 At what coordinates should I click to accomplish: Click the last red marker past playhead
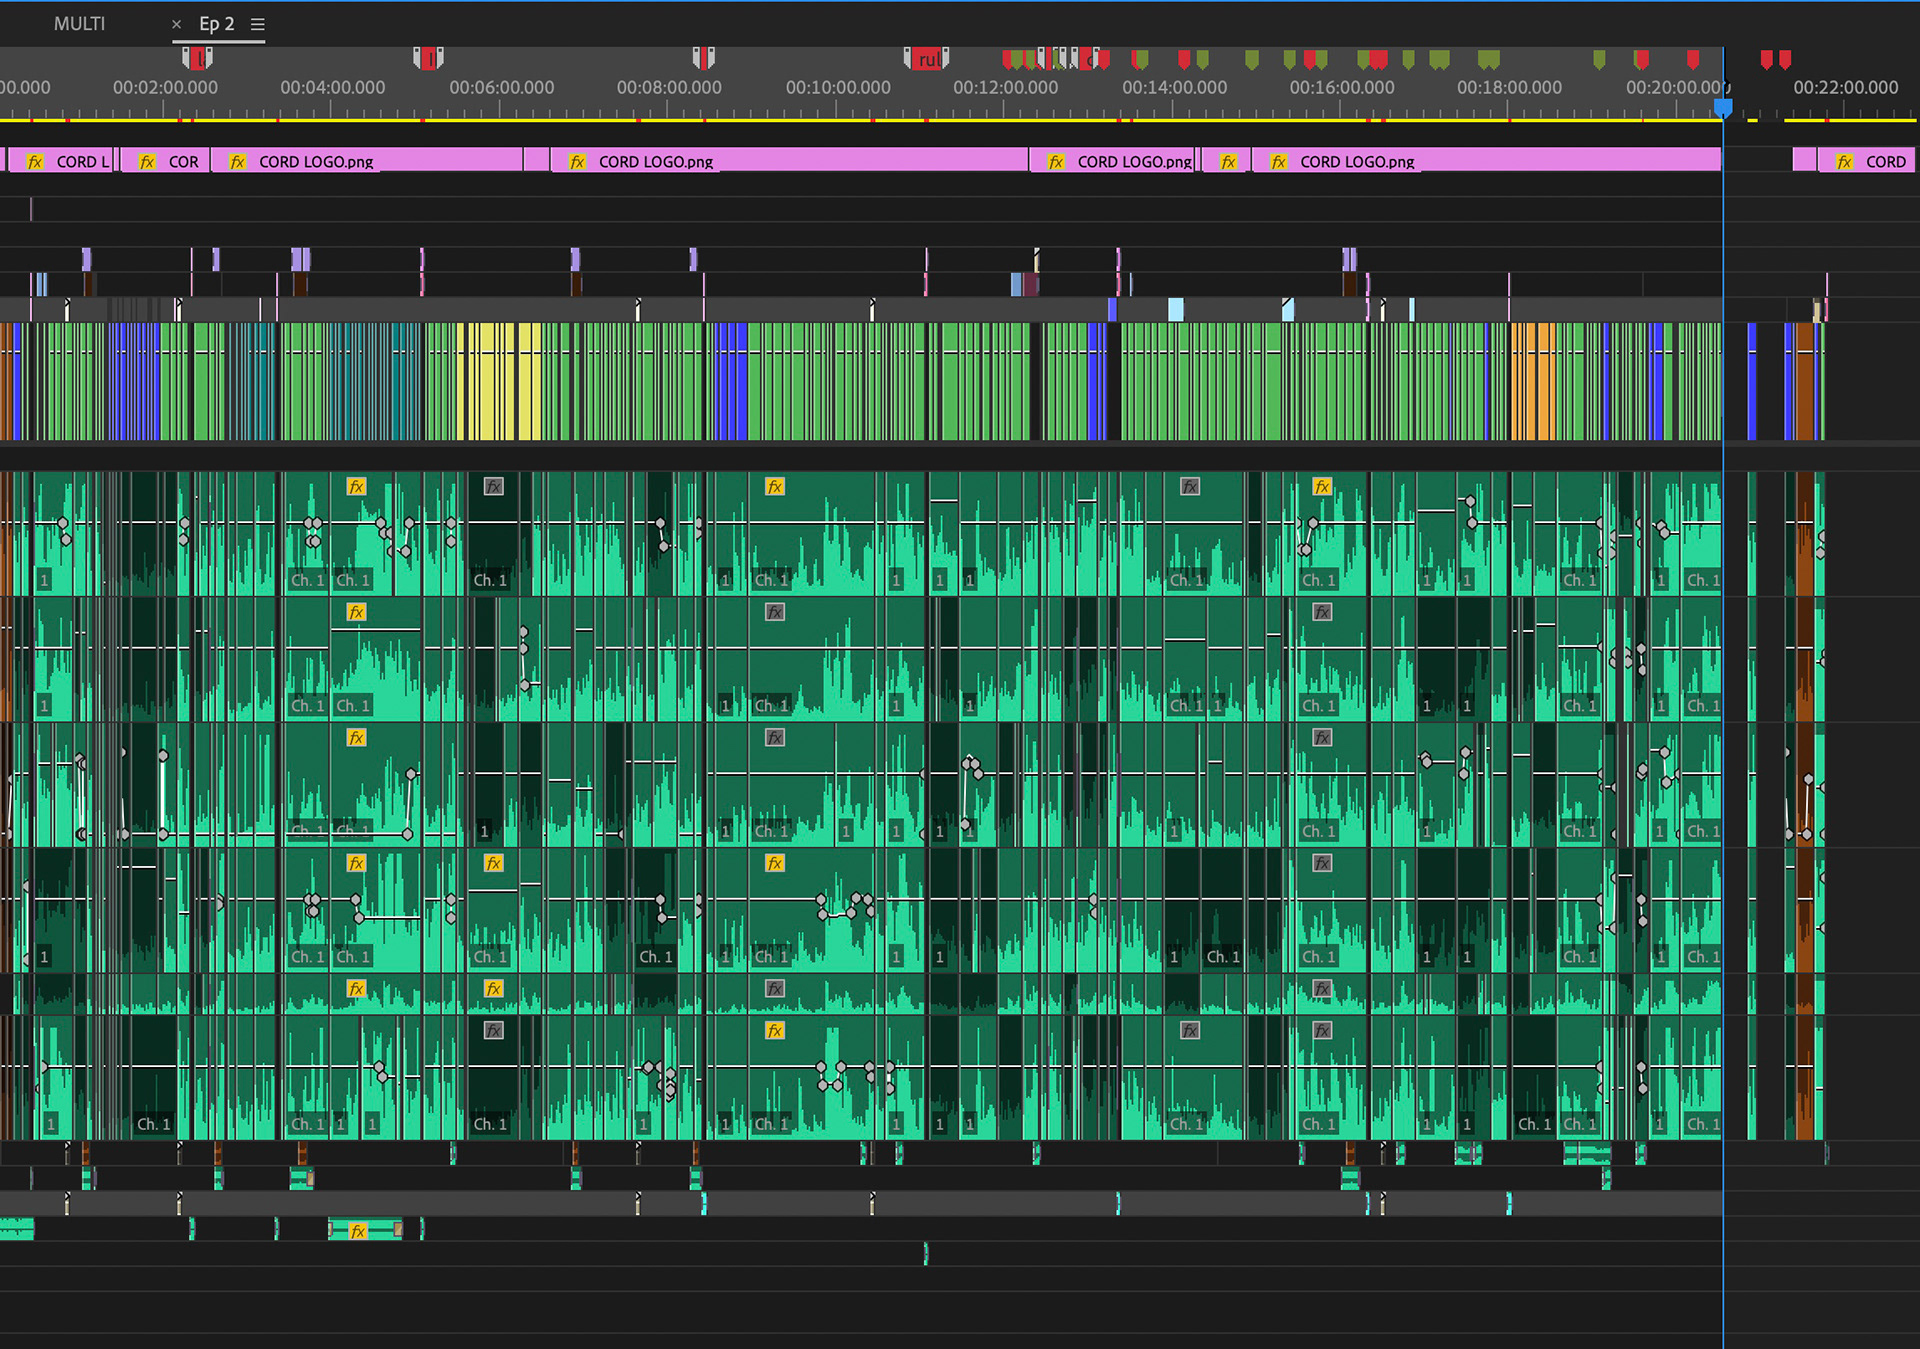click(1785, 59)
